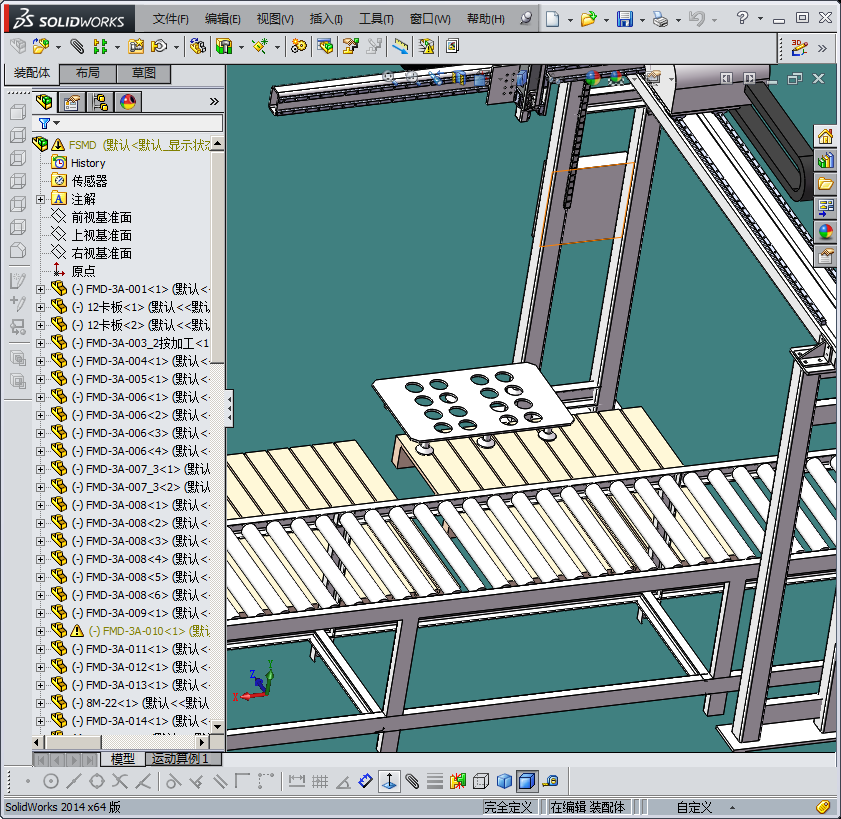Open the ConfigurationManager tab icon

click(x=100, y=101)
